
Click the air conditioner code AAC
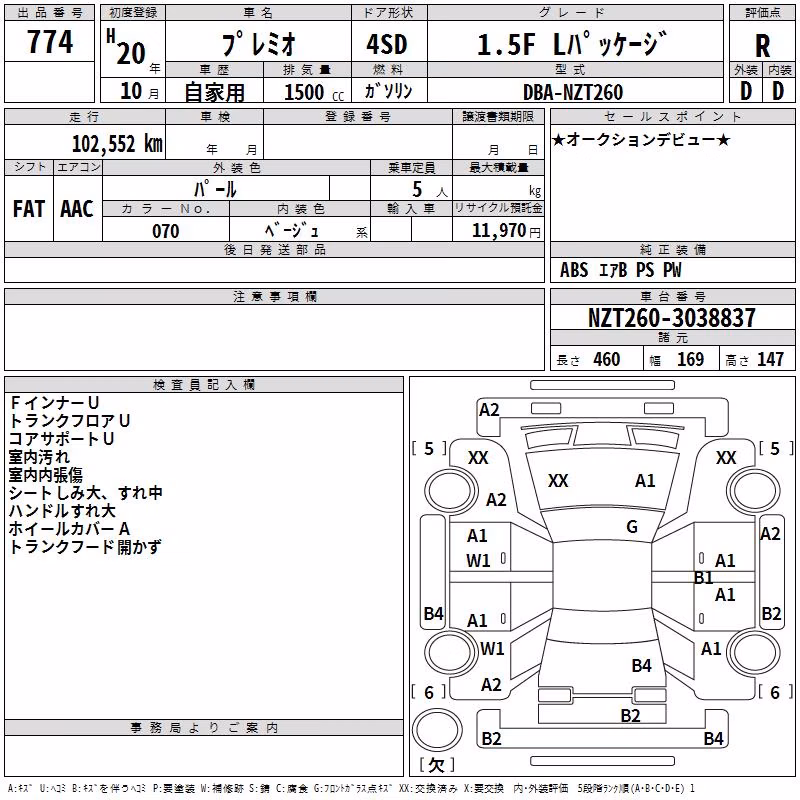pyautogui.click(x=77, y=209)
